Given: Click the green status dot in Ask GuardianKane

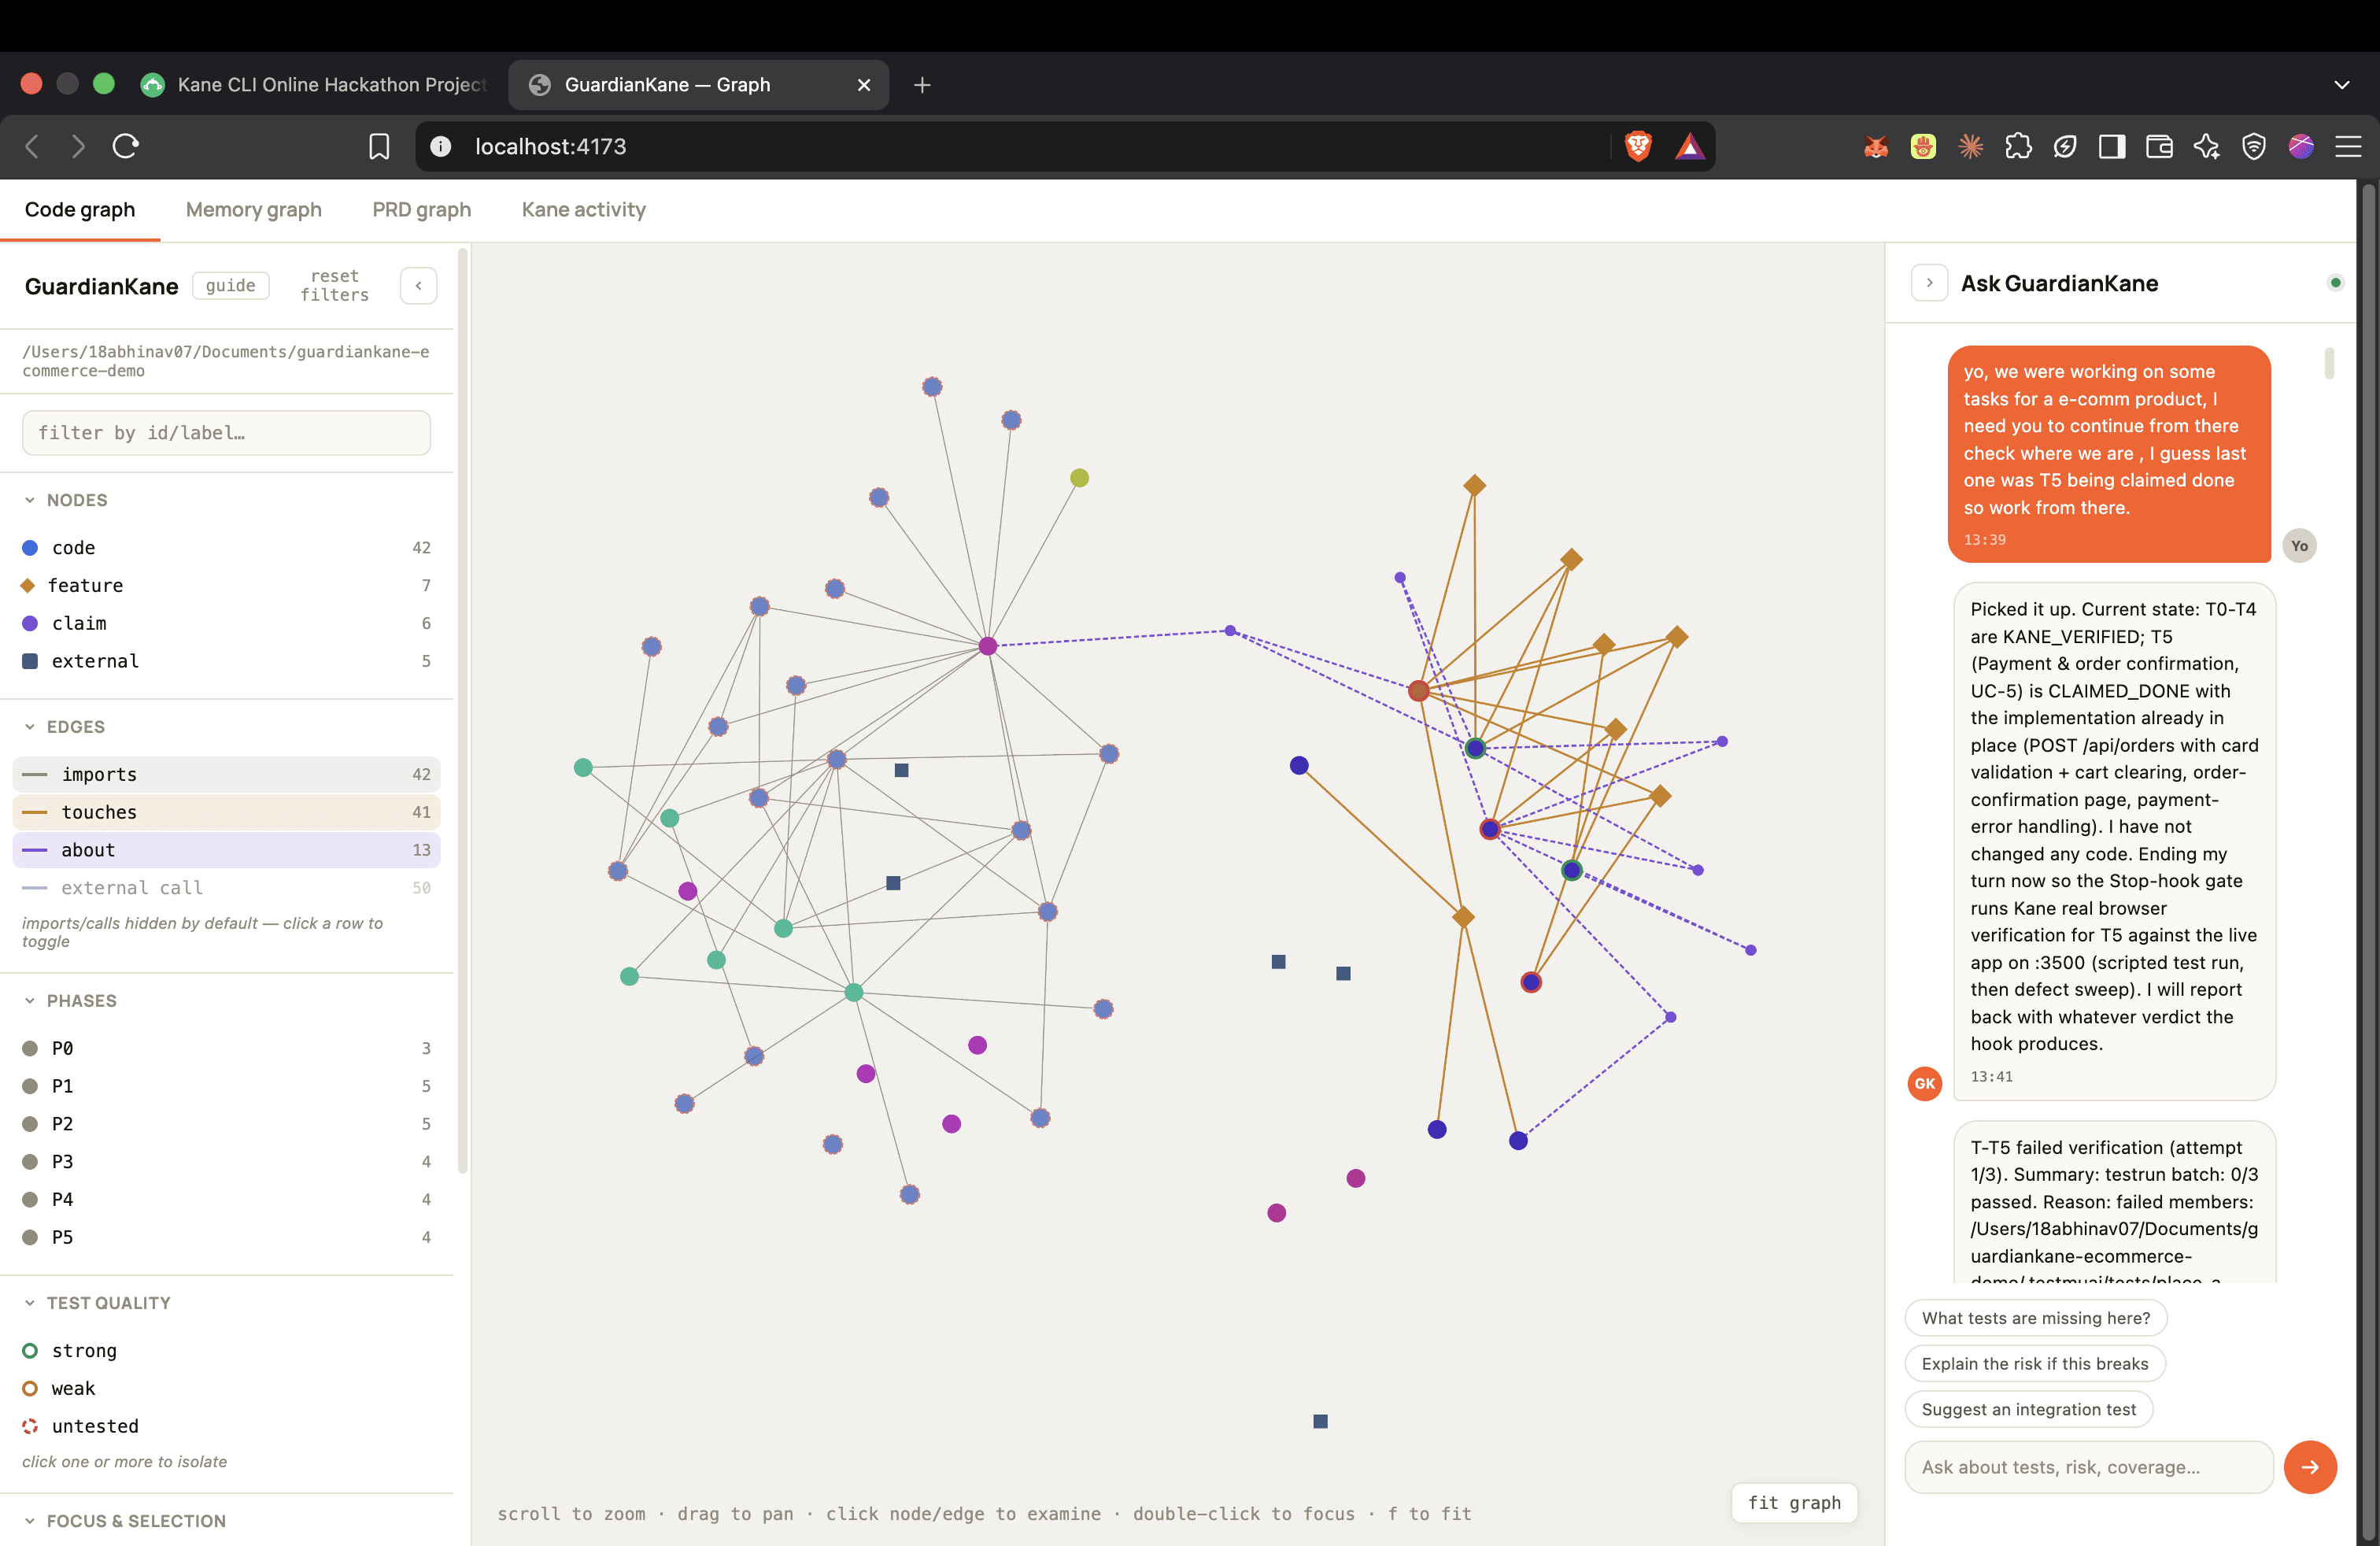Looking at the screenshot, I should (x=2335, y=283).
